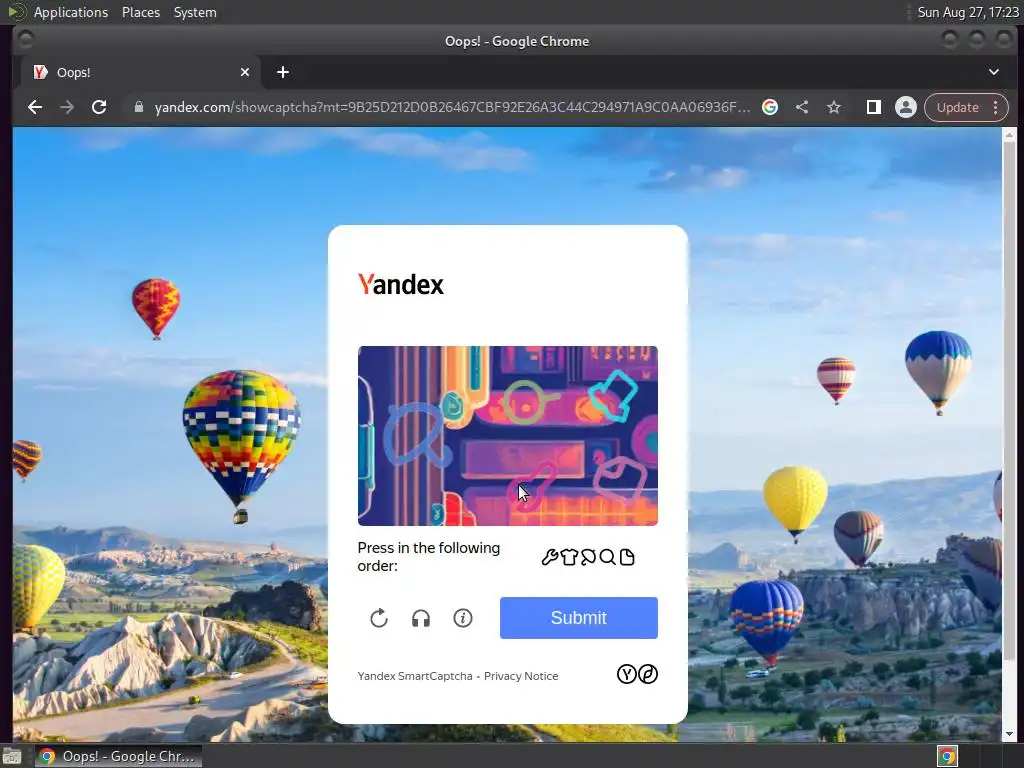Screen dimensions: 1024x768
Task: Click the Google icon in address bar
Action: pyautogui.click(x=770, y=107)
